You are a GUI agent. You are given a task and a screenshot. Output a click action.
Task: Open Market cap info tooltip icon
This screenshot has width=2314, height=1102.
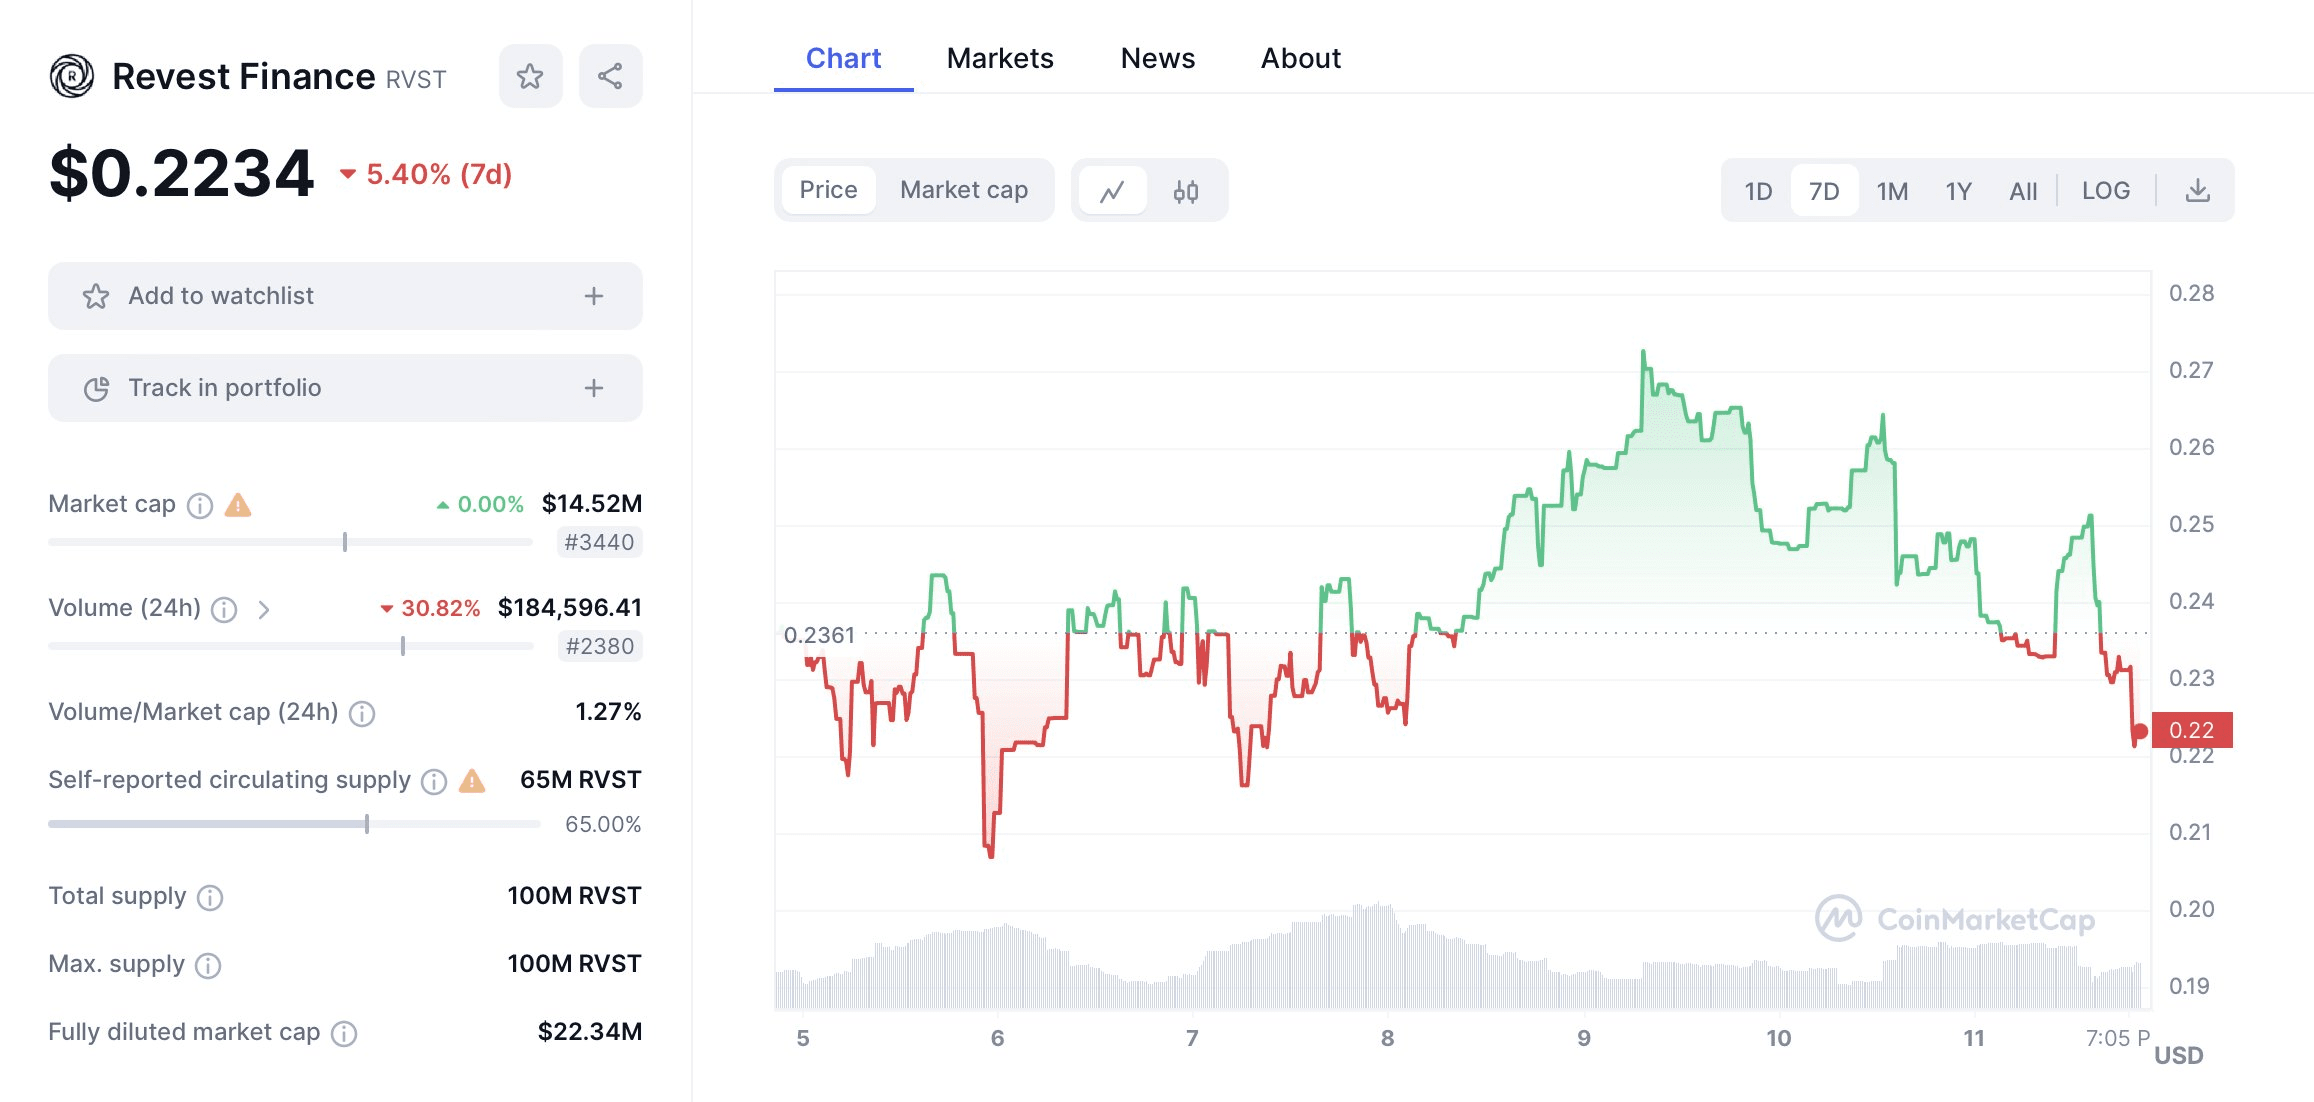200,505
